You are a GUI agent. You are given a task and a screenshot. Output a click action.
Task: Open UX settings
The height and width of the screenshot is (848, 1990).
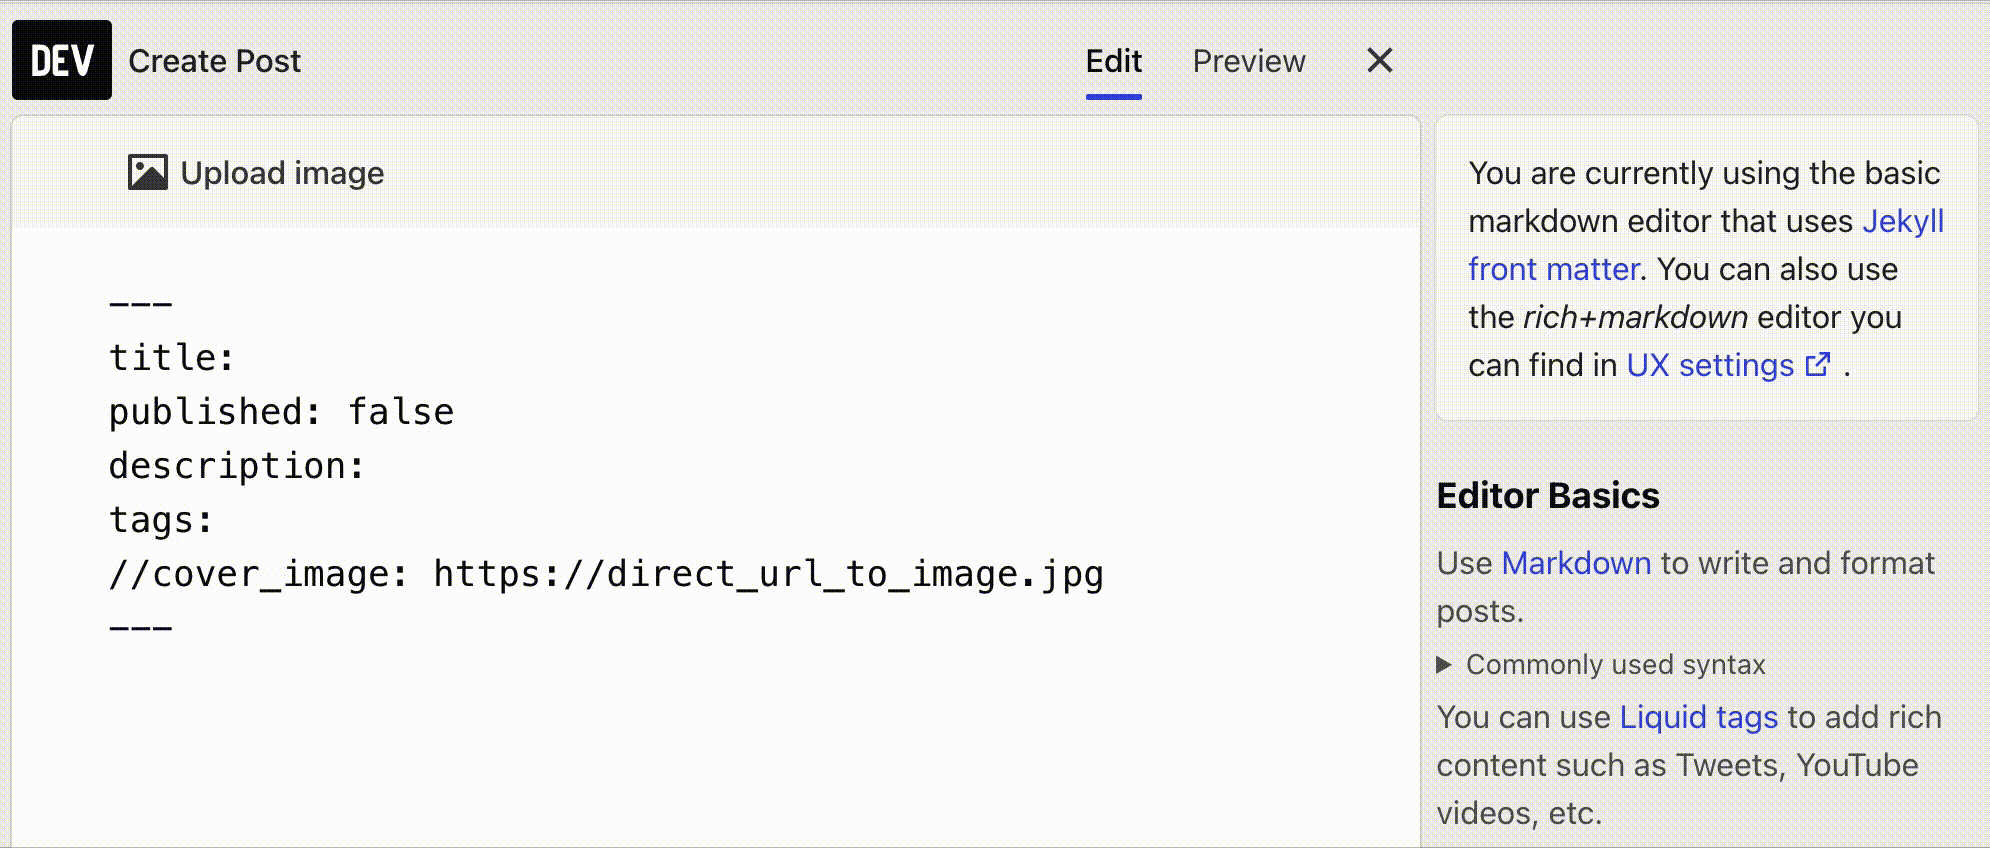pos(1712,364)
